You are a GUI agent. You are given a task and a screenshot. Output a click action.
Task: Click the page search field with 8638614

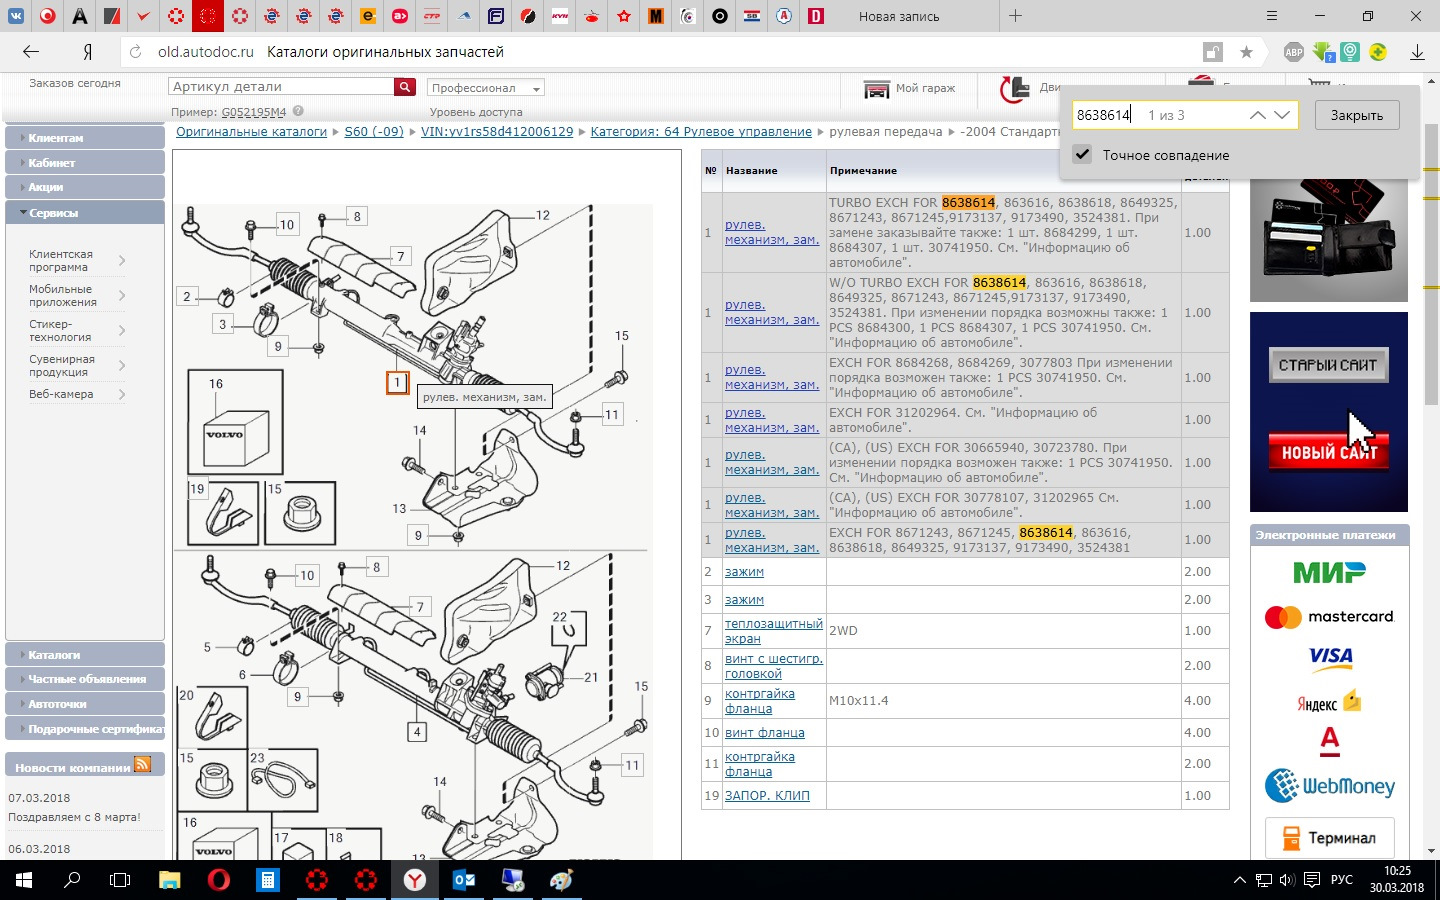pyautogui.click(x=1185, y=115)
